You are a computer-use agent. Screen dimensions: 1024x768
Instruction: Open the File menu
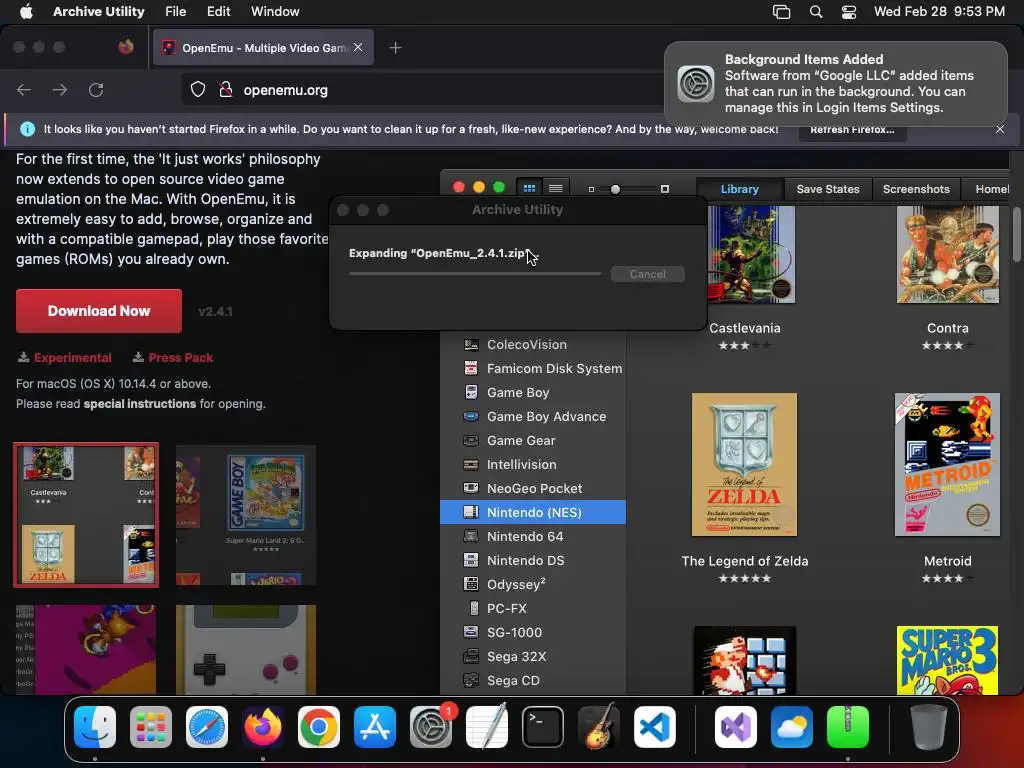176,12
